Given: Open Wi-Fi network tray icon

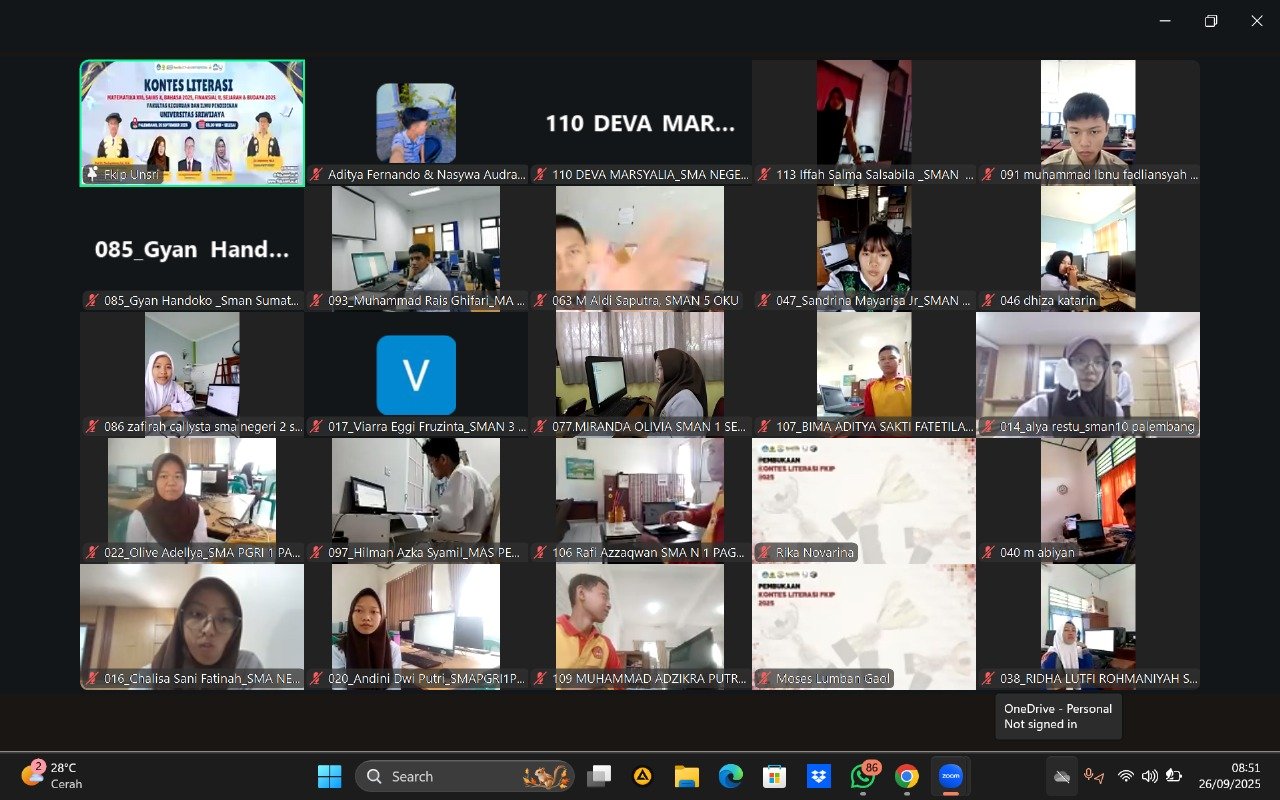Looking at the screenshot, I should pyautogui.click(x=1126, y=776).
